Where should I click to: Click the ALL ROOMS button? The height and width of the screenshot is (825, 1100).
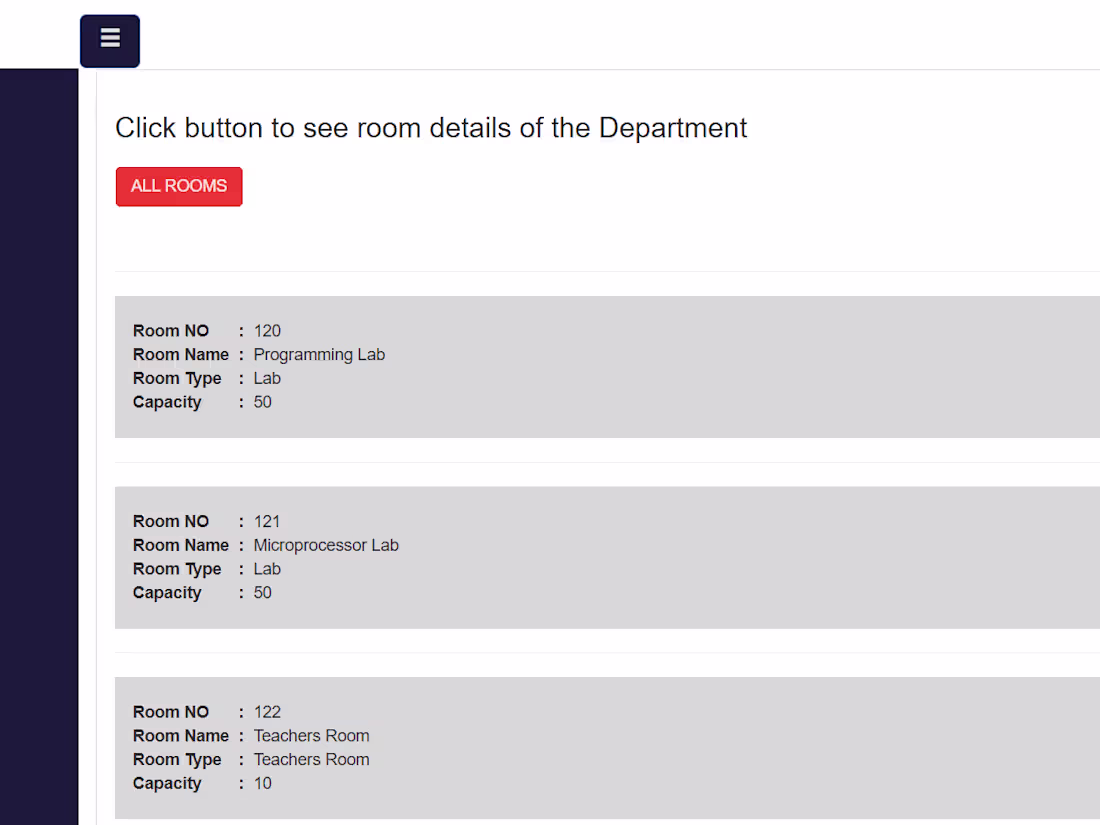[179, 186]
